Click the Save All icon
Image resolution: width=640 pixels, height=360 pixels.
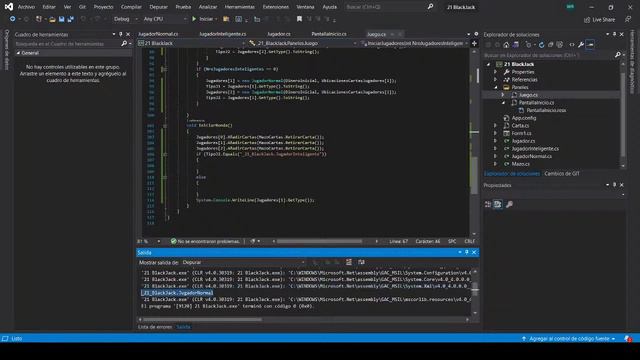click(x=71, y=19)
